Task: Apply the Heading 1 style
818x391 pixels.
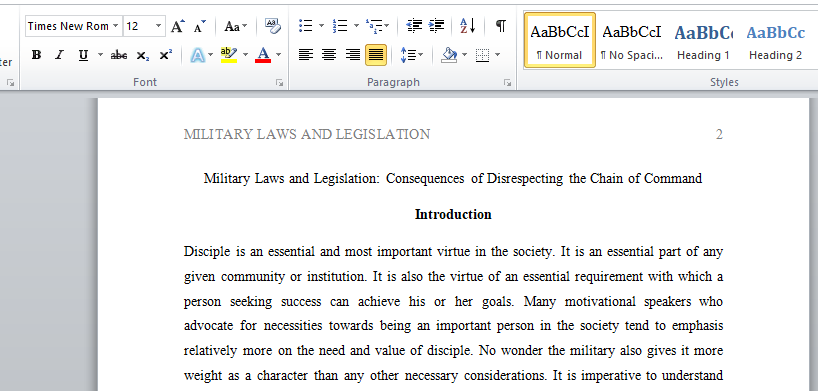Action: coord(703,40)
